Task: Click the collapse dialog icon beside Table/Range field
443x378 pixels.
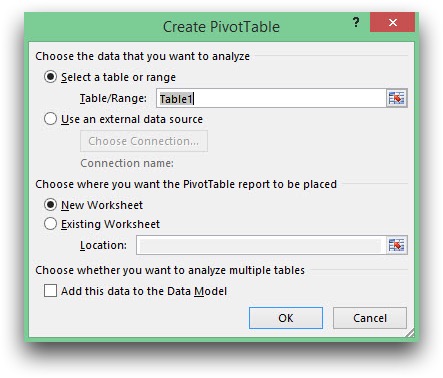Action: click(x=397, y=98)
